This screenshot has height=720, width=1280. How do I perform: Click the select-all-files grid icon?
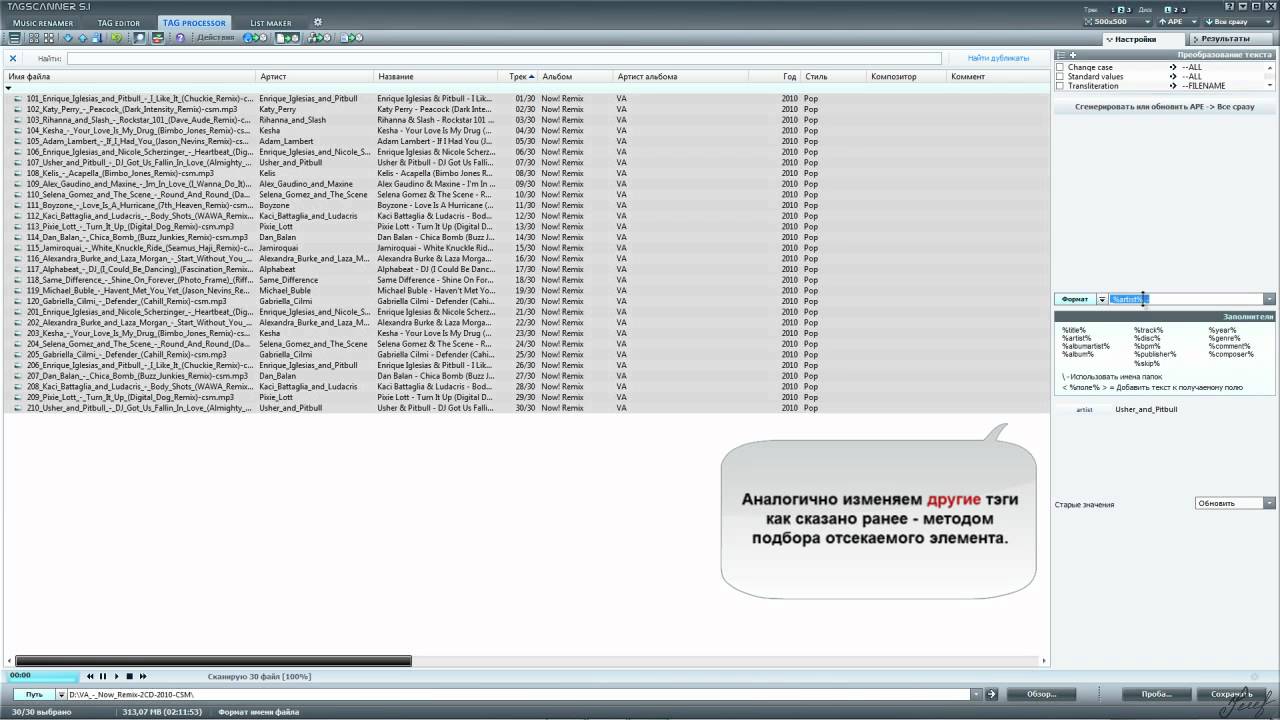(34, 38)
